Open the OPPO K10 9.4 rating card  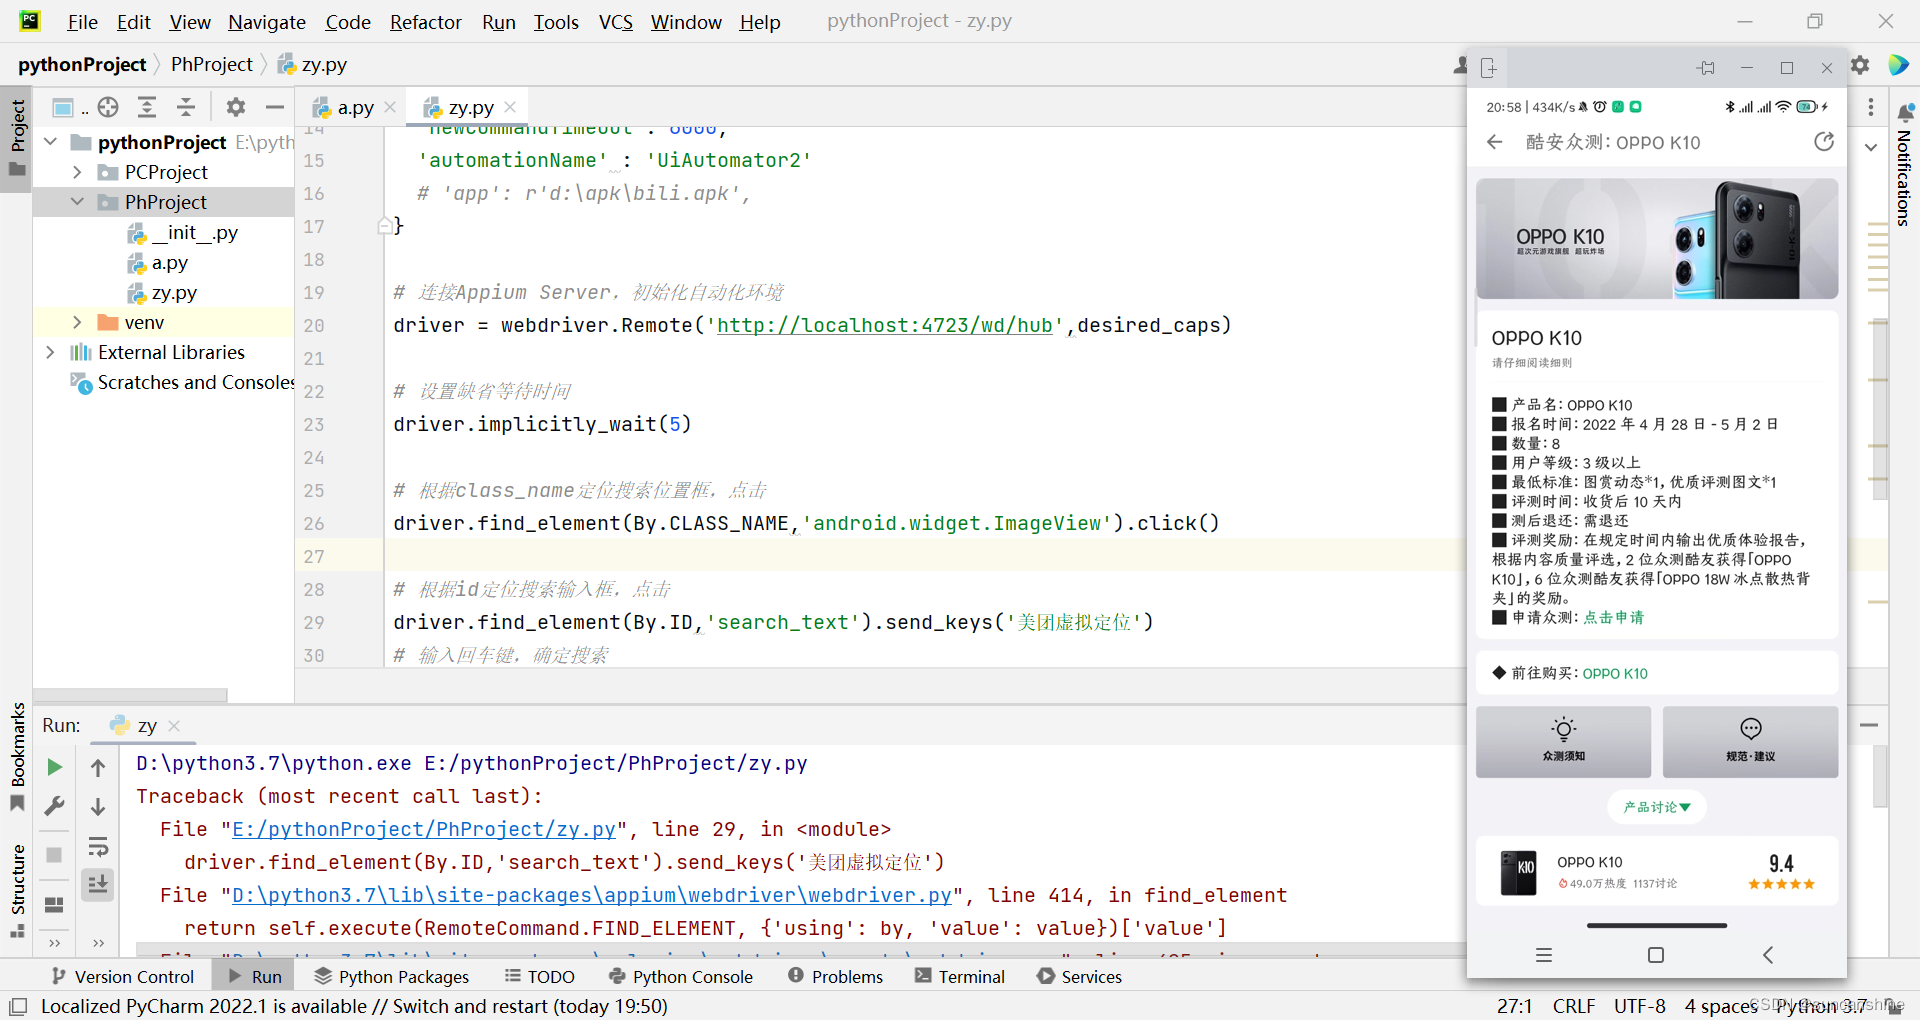[1657, 871]
